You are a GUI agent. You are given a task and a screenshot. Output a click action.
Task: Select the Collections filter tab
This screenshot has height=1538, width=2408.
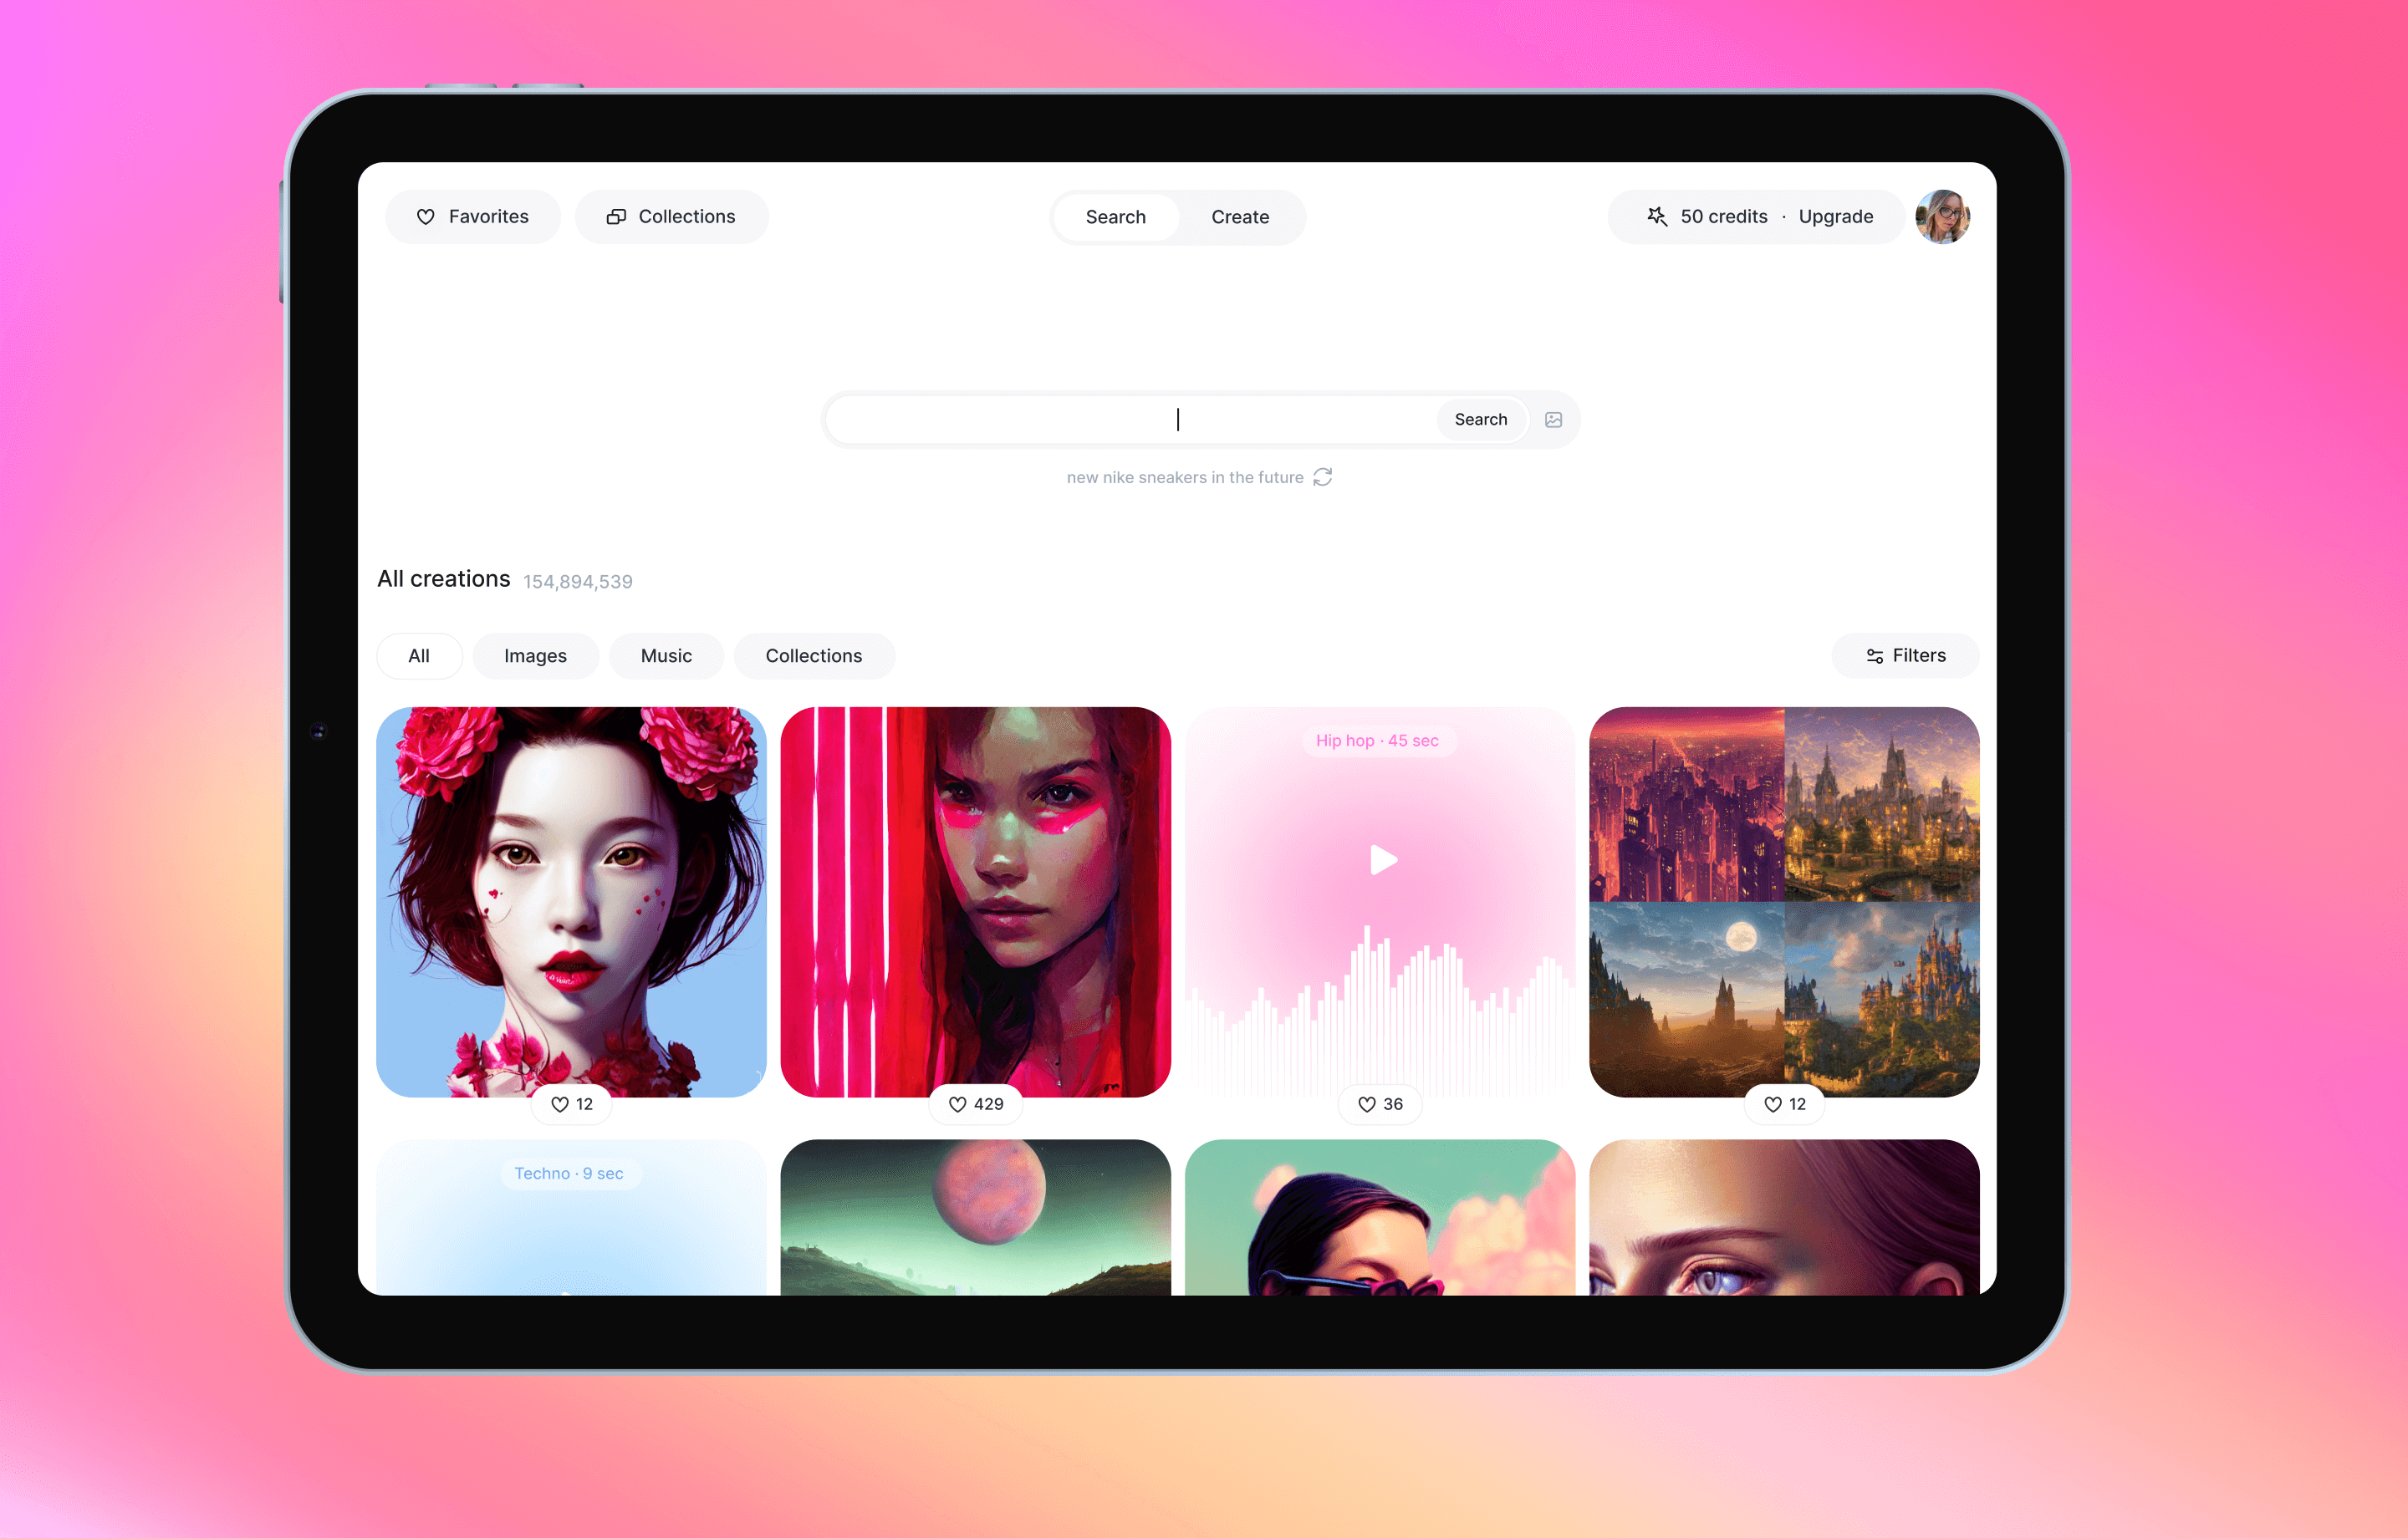[x=813, y=654]
